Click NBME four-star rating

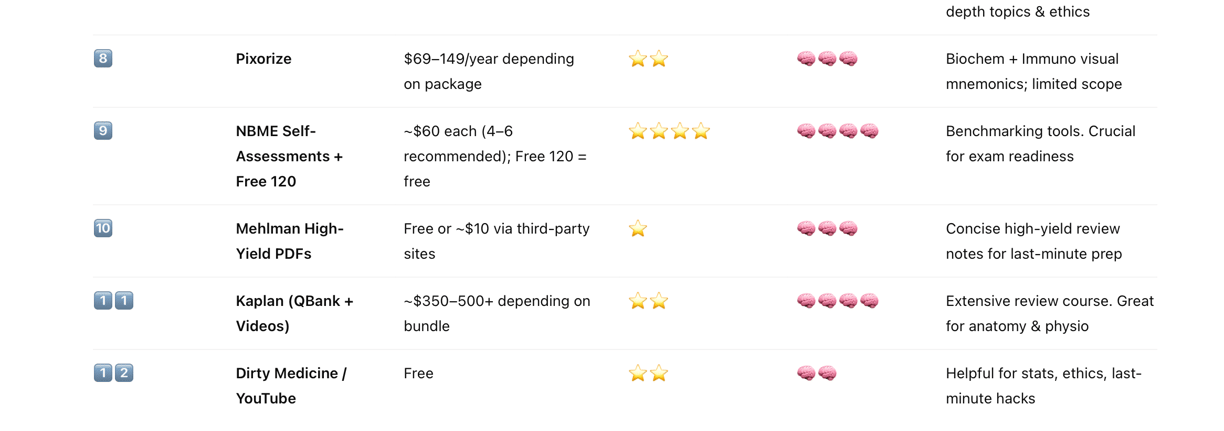[669, 131]
